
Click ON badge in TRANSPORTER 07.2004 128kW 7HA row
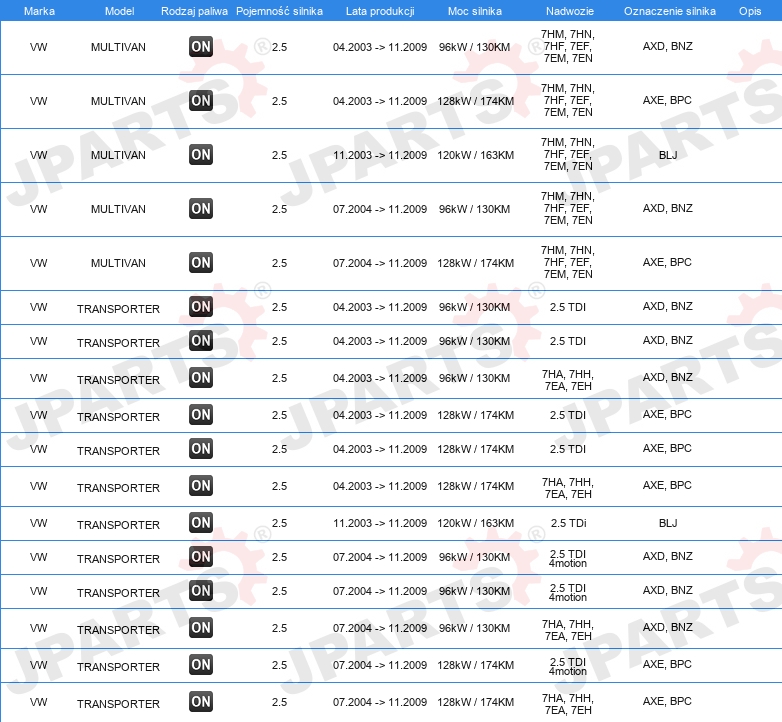tap(201, 702)
